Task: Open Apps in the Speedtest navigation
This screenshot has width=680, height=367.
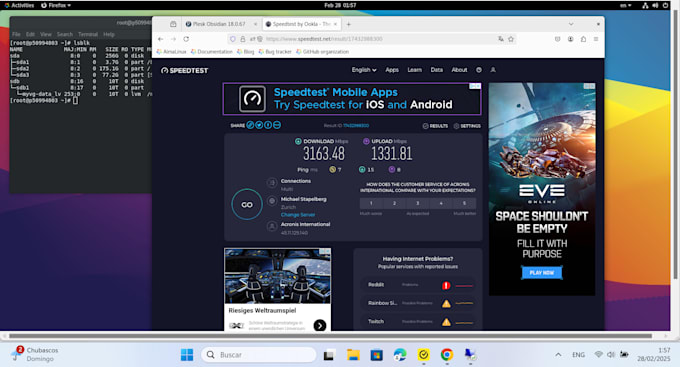Action: [x=392, y=70]
